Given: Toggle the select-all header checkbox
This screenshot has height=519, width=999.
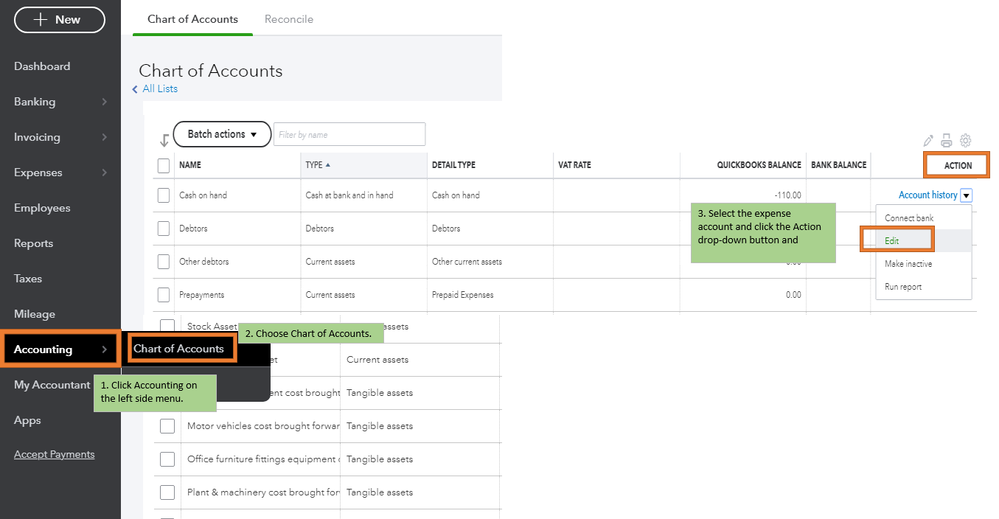Looking at the screenshot, I should [164, 165].
